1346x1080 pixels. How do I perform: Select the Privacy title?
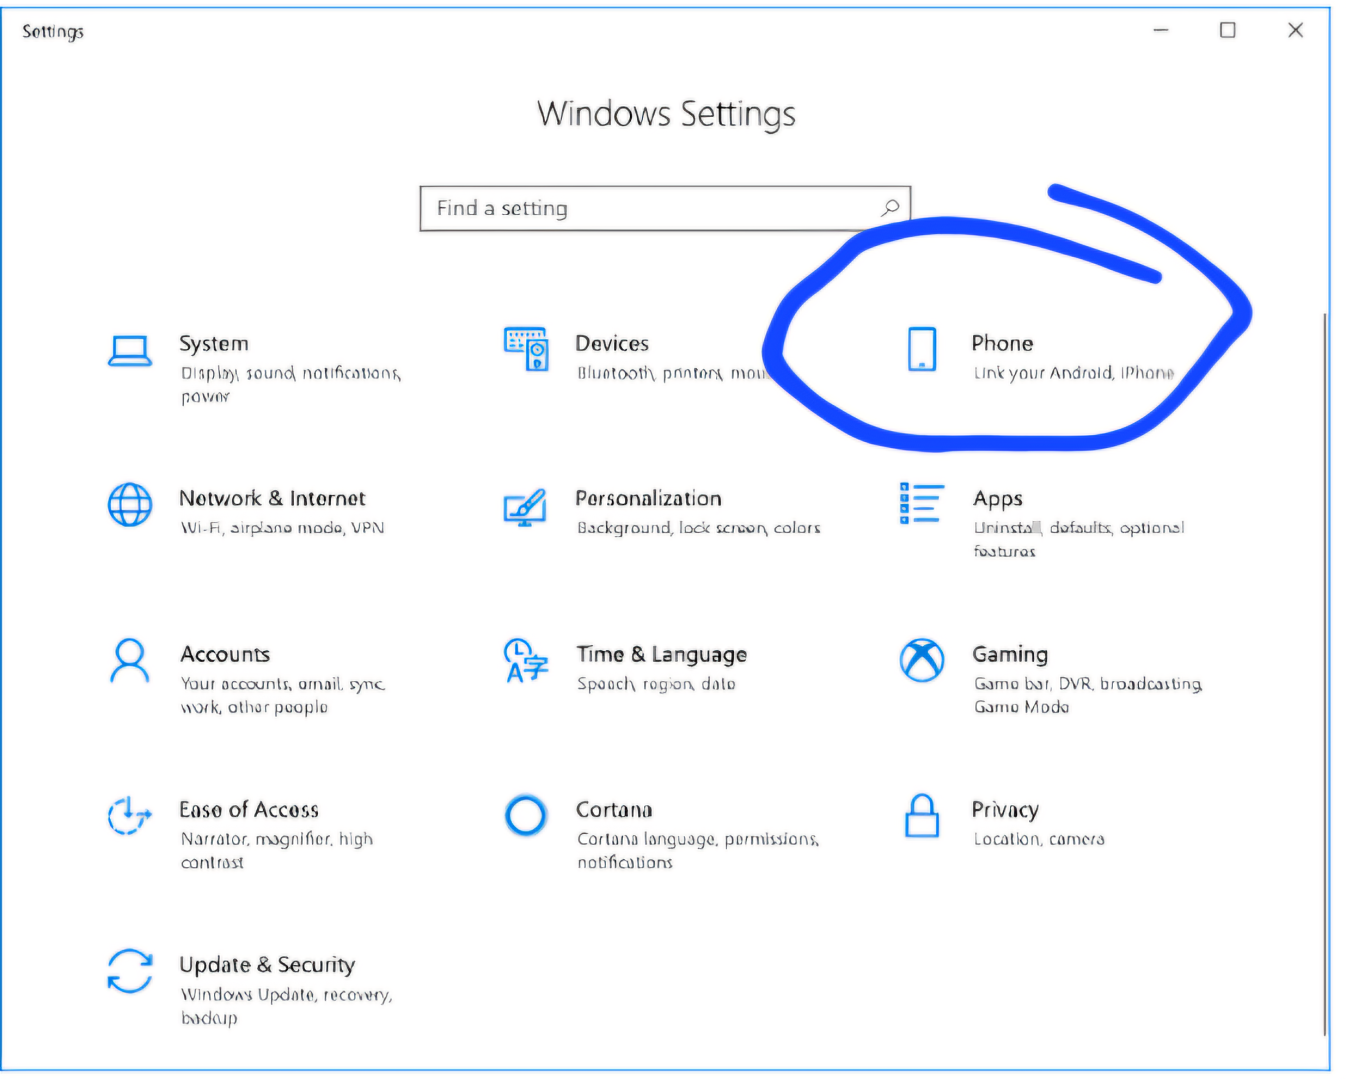pyautogui.click(x=1005, y=810)
